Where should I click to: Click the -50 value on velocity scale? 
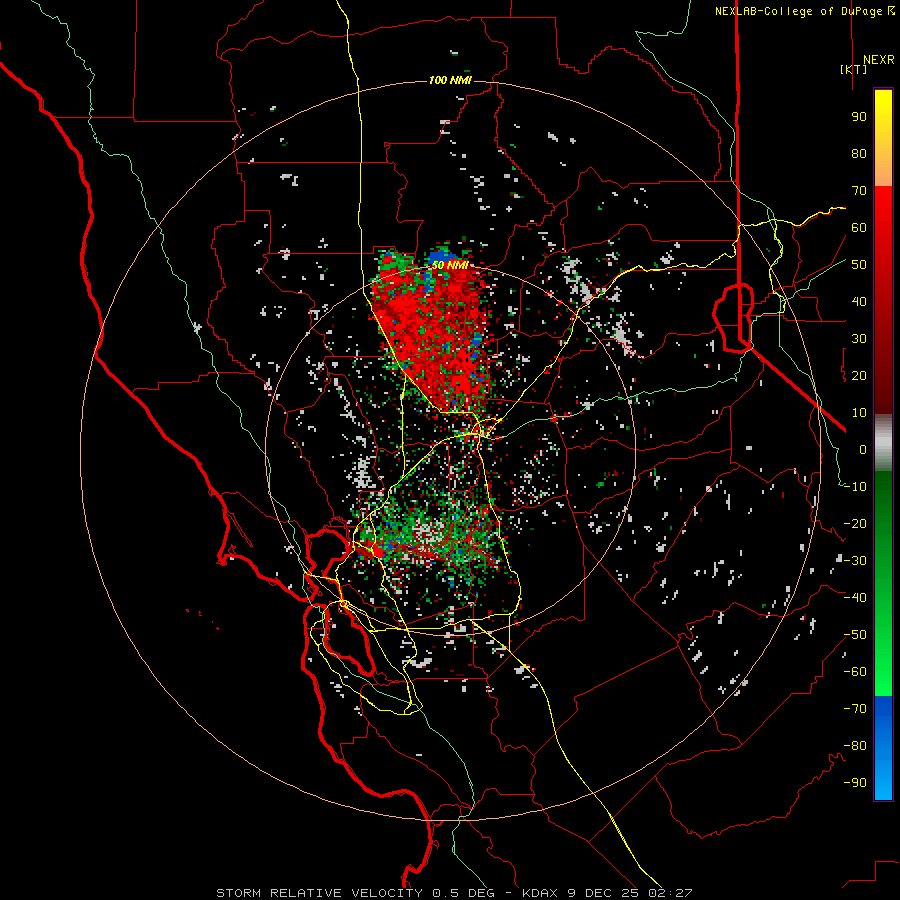click(855, 635)
